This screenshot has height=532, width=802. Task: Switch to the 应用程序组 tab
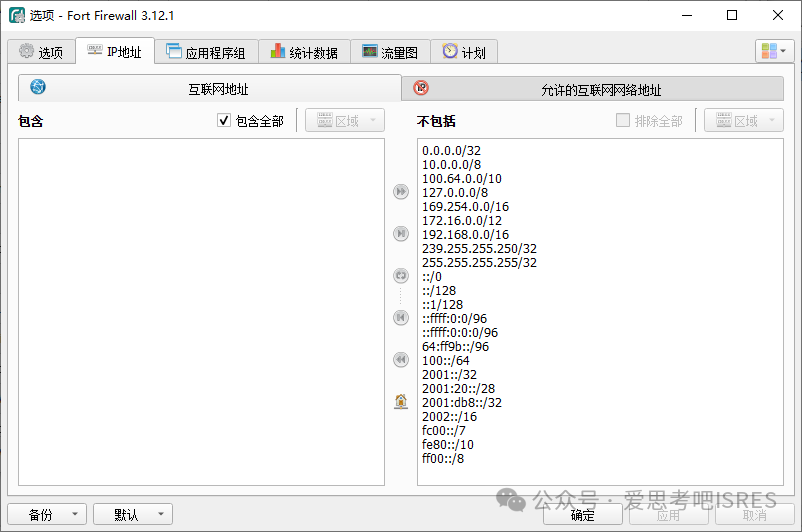click(x=206, y=52)
